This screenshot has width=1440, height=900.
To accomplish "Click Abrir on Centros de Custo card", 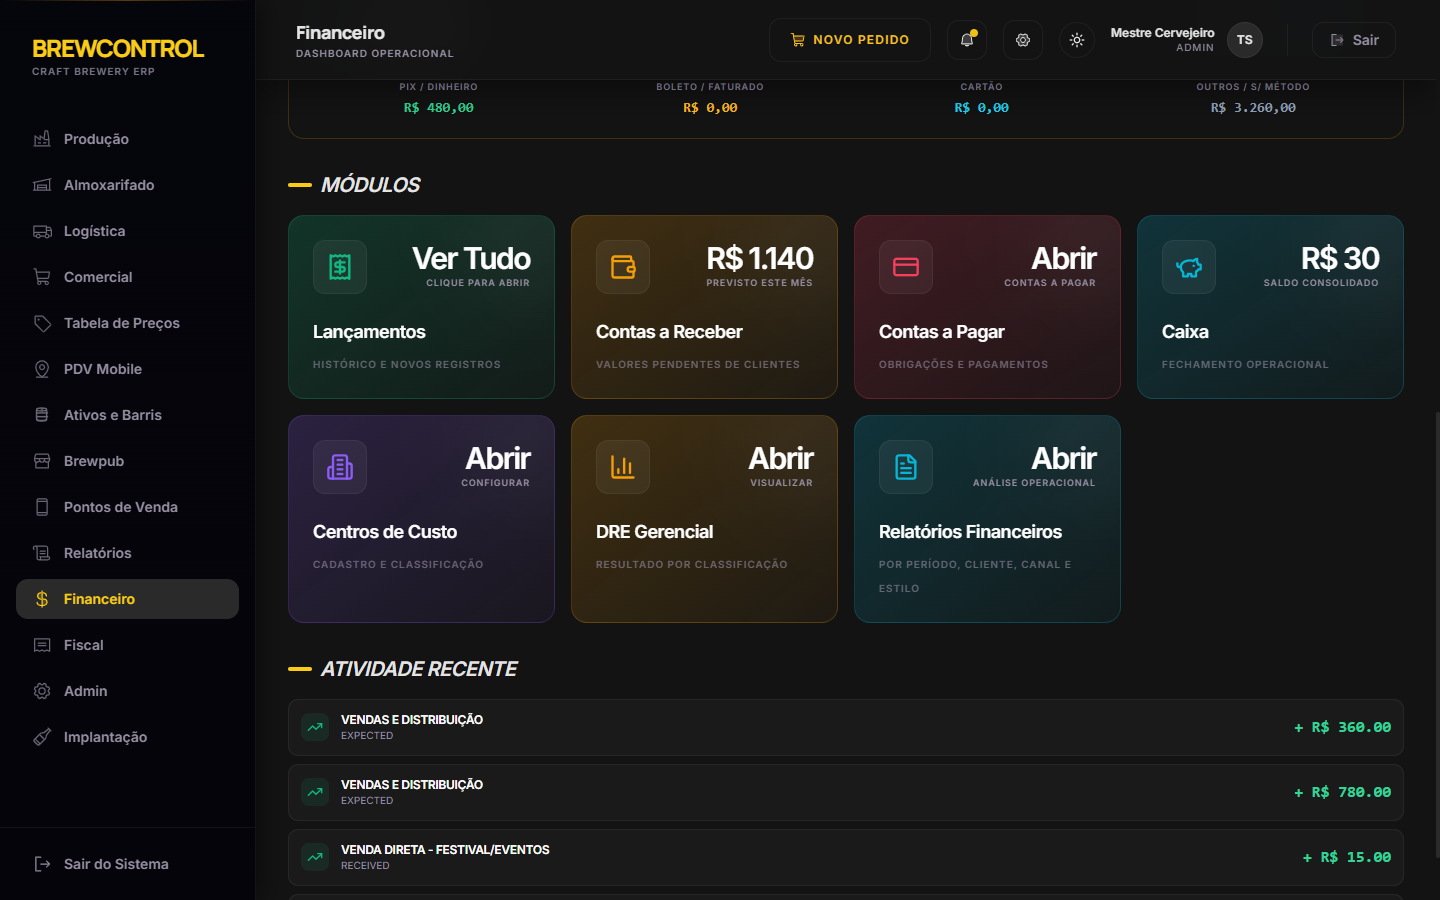I will point(498,459).
